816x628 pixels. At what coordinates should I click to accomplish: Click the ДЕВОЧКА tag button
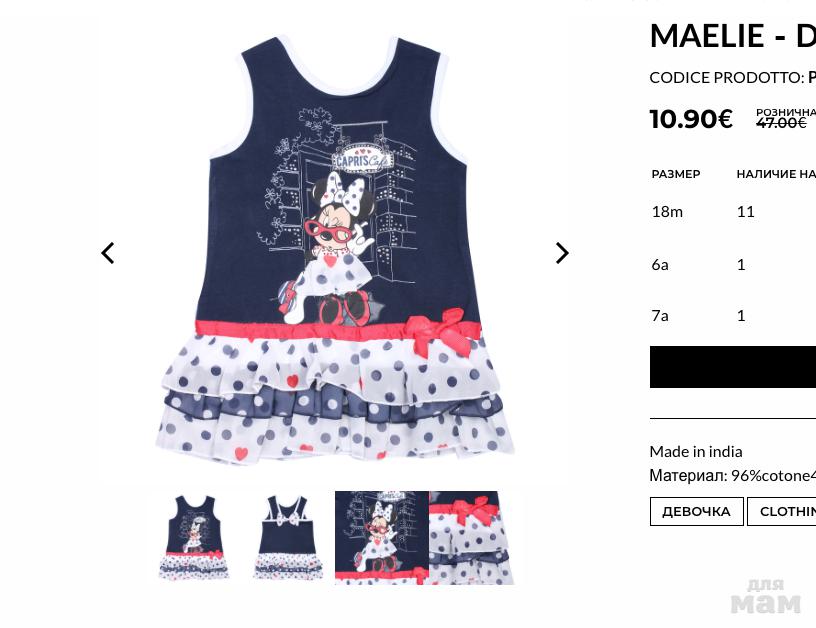click(x=696, y=511)
